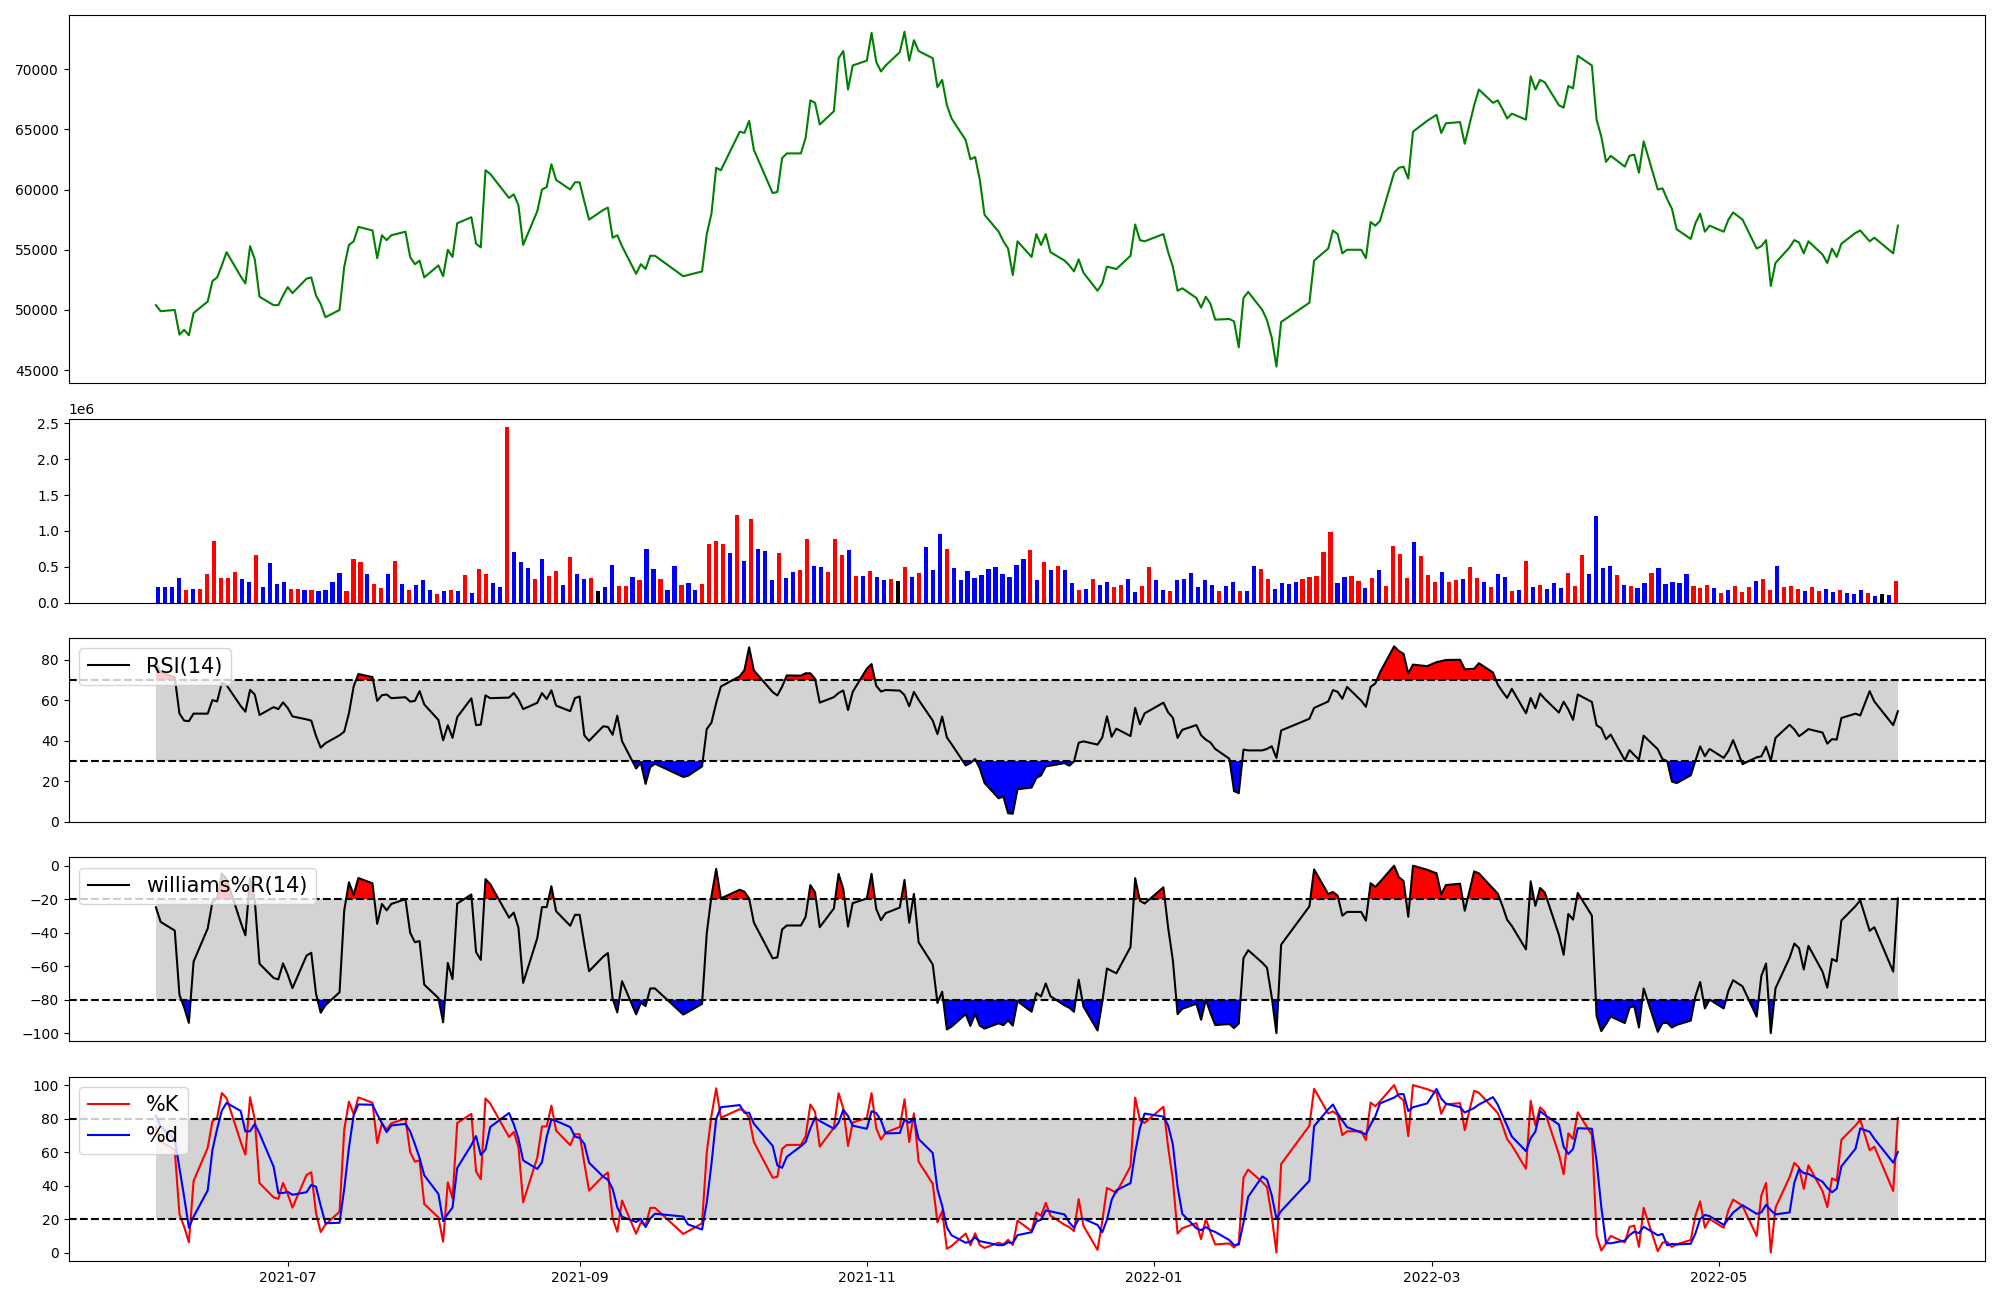Click the tallest red volume bar
The image size is (2000, 1300).
507,515
